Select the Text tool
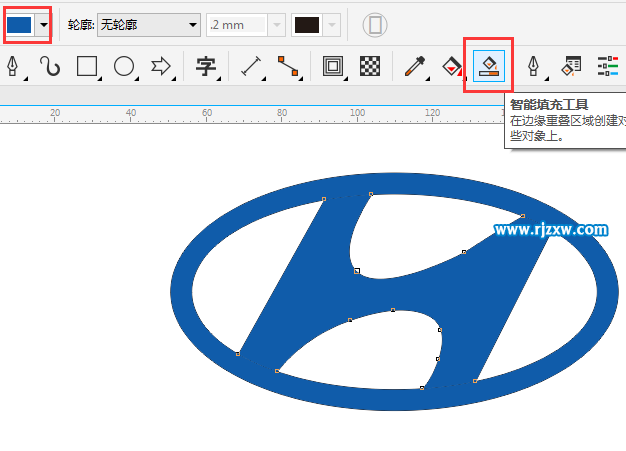This screenshot has height=451, width=626. 206,66
